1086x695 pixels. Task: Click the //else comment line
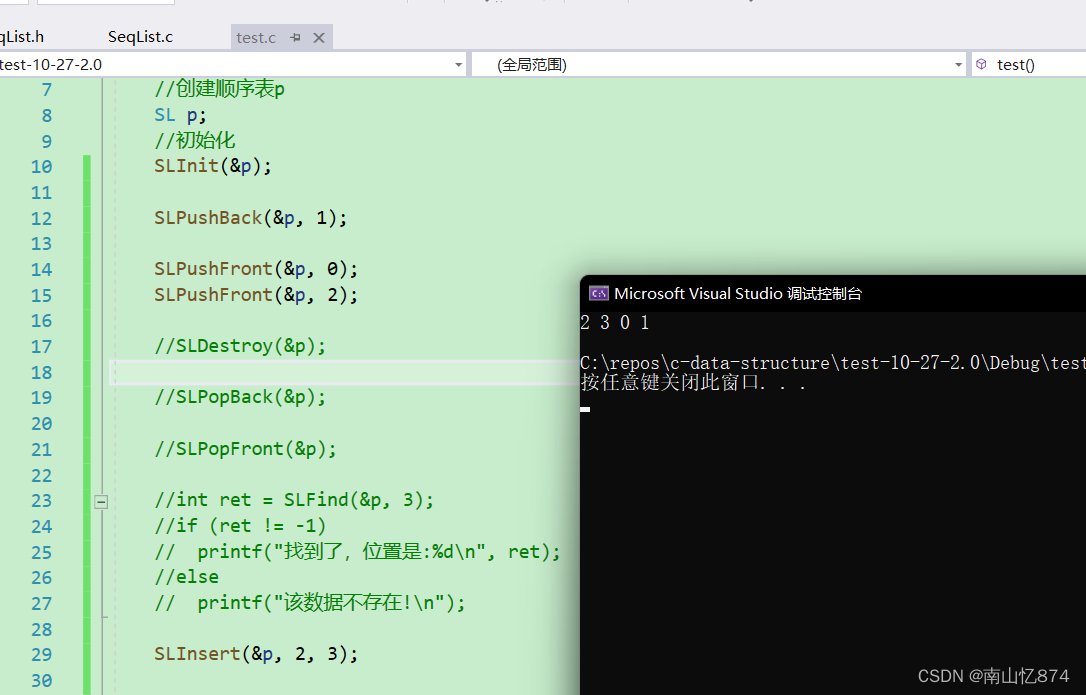(186, 577)
